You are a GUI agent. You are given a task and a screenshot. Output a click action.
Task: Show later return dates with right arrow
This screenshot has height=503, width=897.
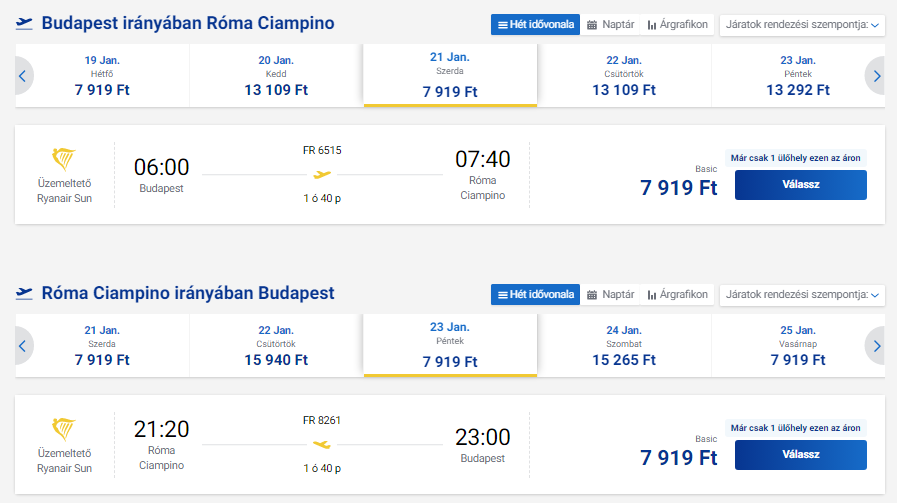coord(876,345)
